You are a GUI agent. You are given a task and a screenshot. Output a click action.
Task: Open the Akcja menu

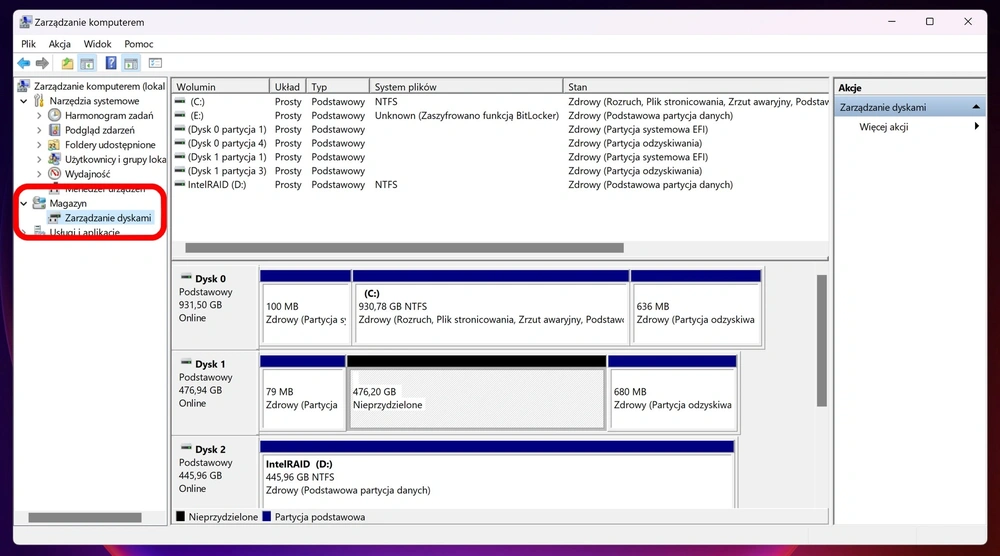[59, 44]
